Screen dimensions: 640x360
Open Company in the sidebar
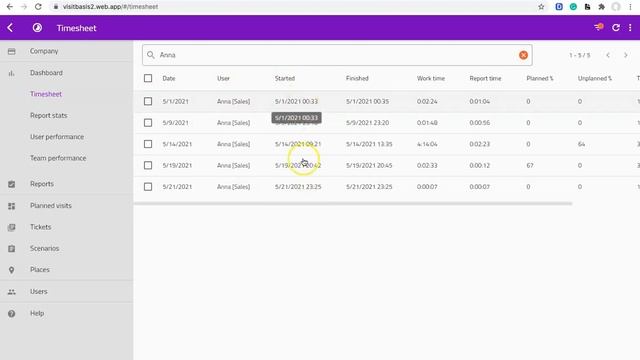point(44,51)
